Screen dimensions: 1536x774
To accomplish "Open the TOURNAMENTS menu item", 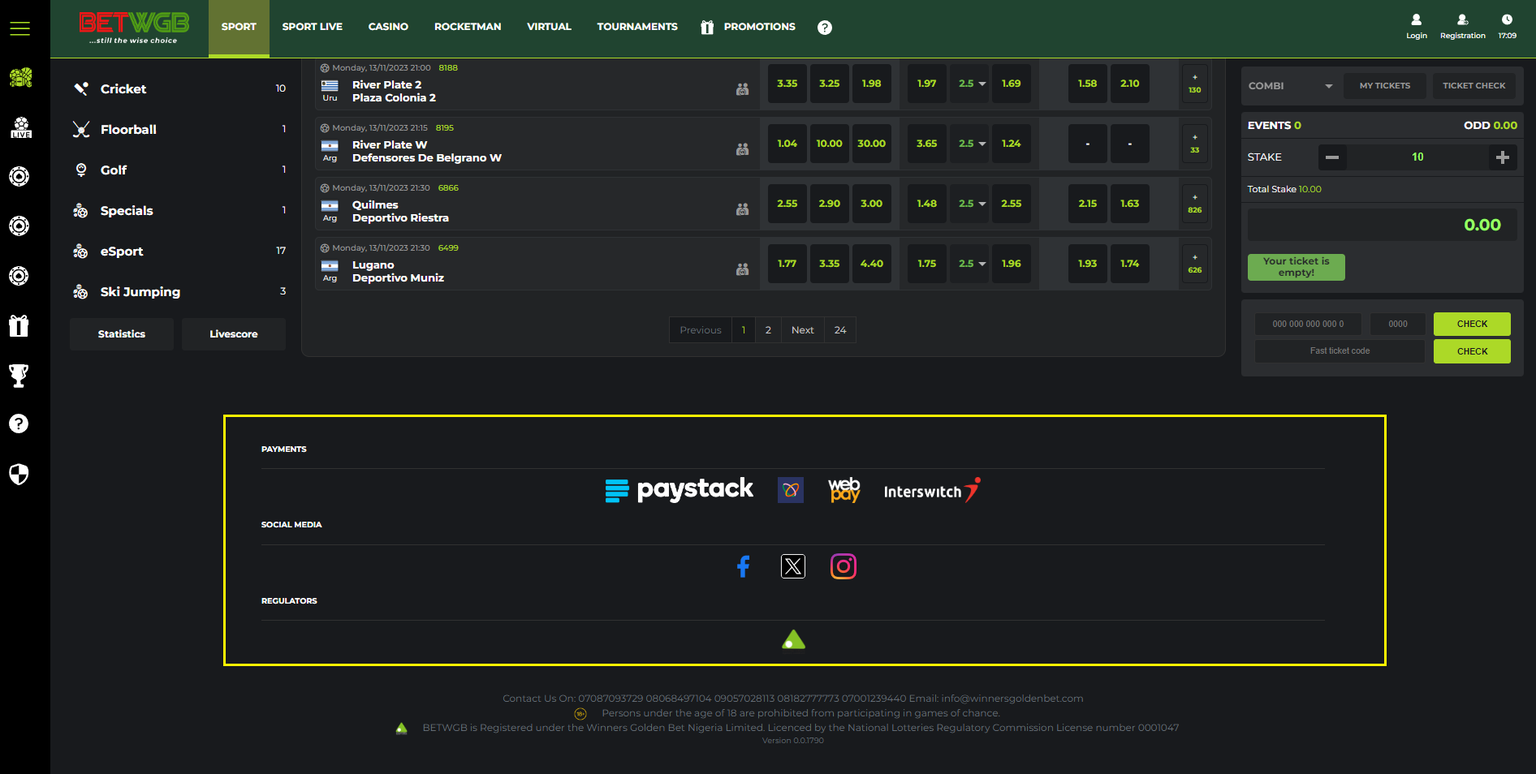I will pyautogui.click(x=637, y=27).
